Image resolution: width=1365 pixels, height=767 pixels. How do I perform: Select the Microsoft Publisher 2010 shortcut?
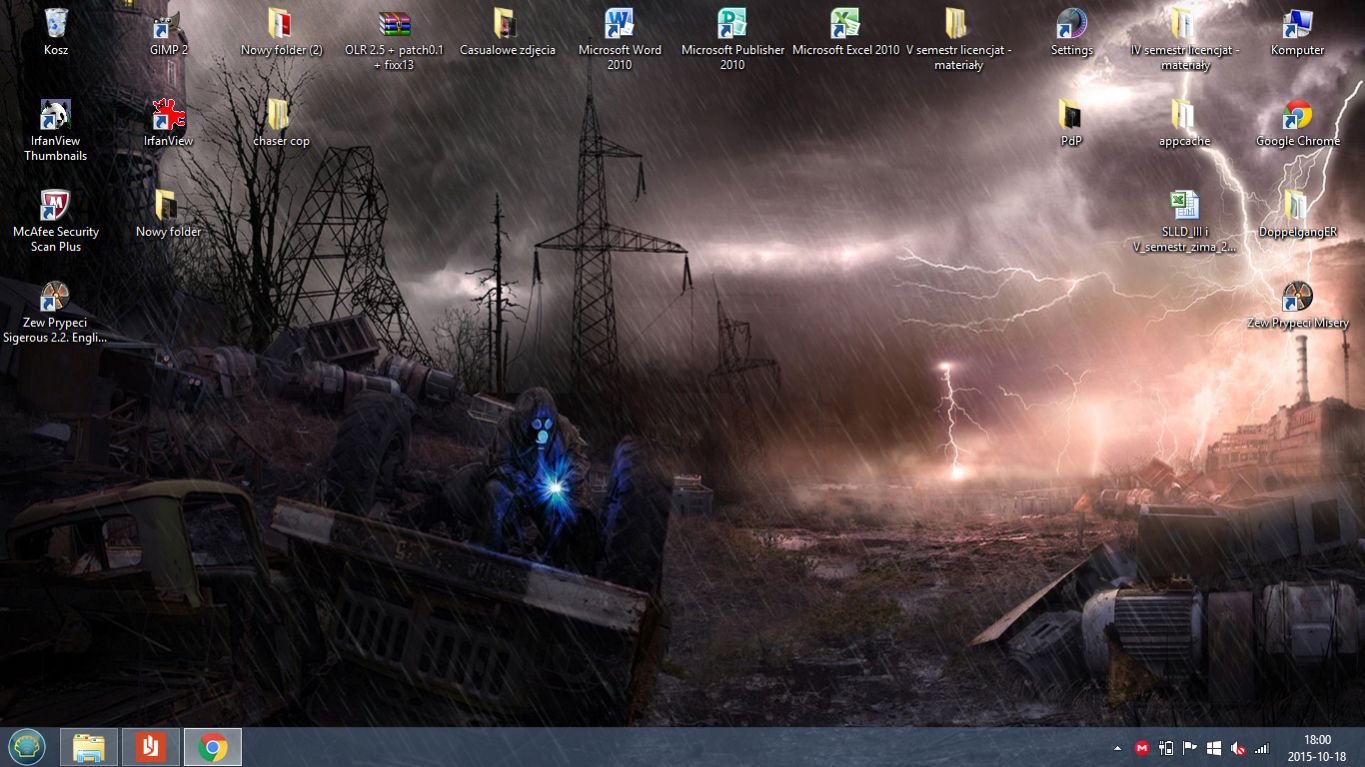point(733,40)
